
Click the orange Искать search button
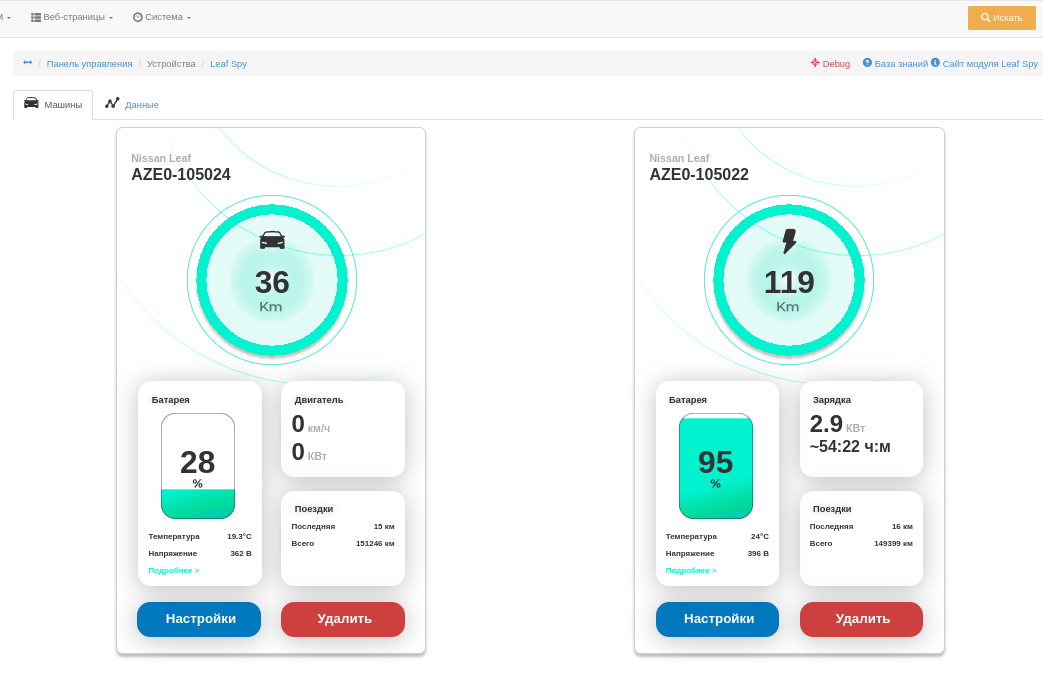pos(1001,18)
